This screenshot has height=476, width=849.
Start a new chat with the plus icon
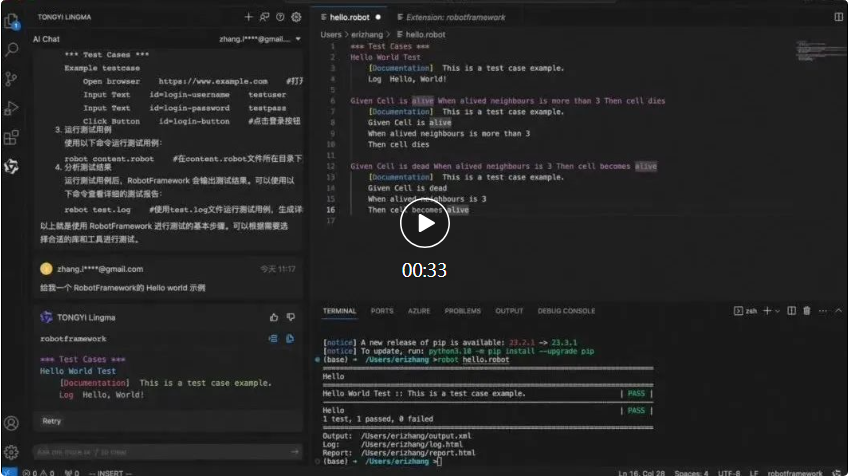point(249,17)
